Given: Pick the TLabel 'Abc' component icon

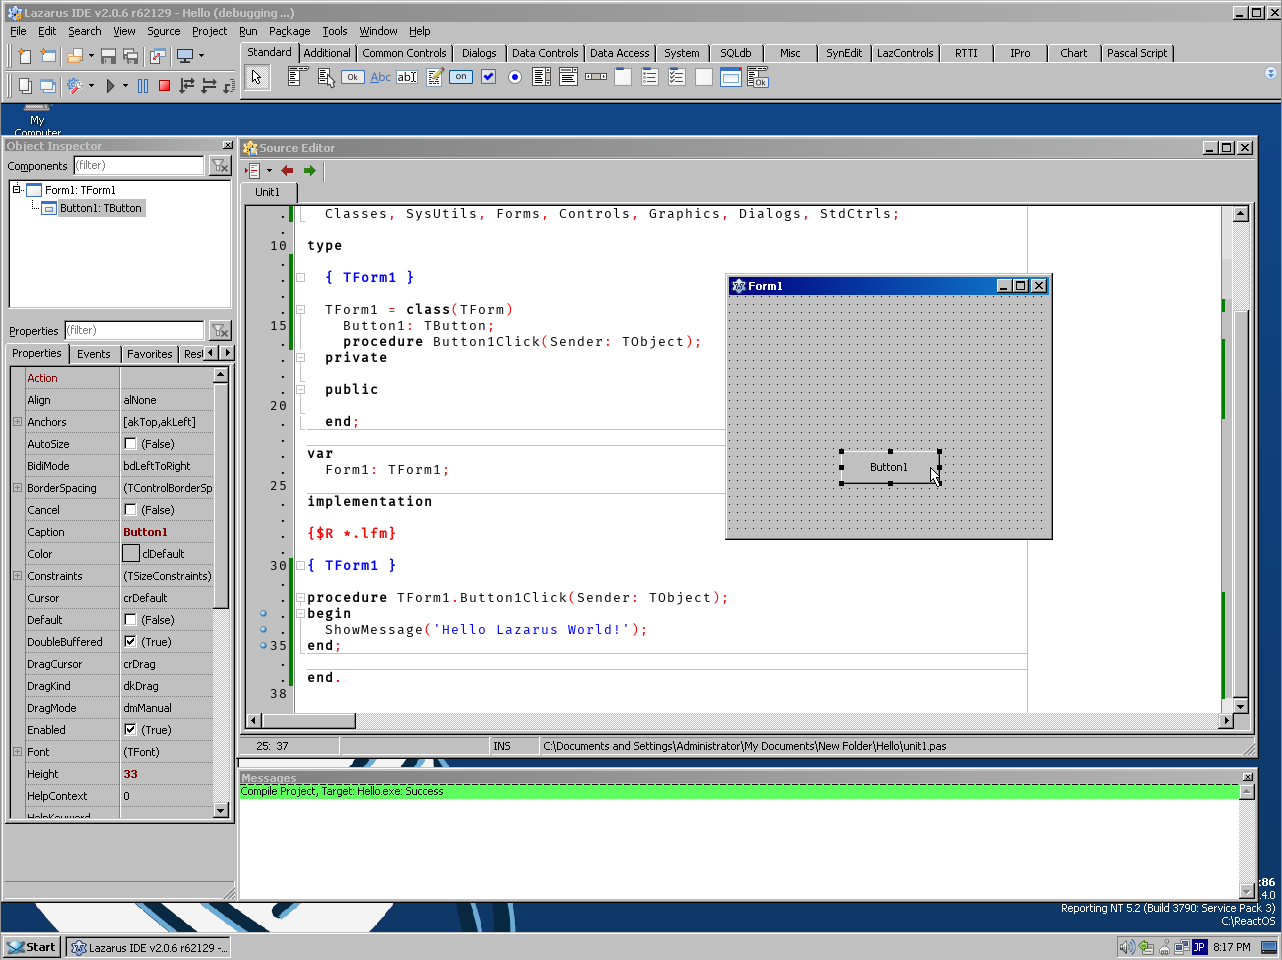Looking at the screenshot, I should (x=380, y=77).
